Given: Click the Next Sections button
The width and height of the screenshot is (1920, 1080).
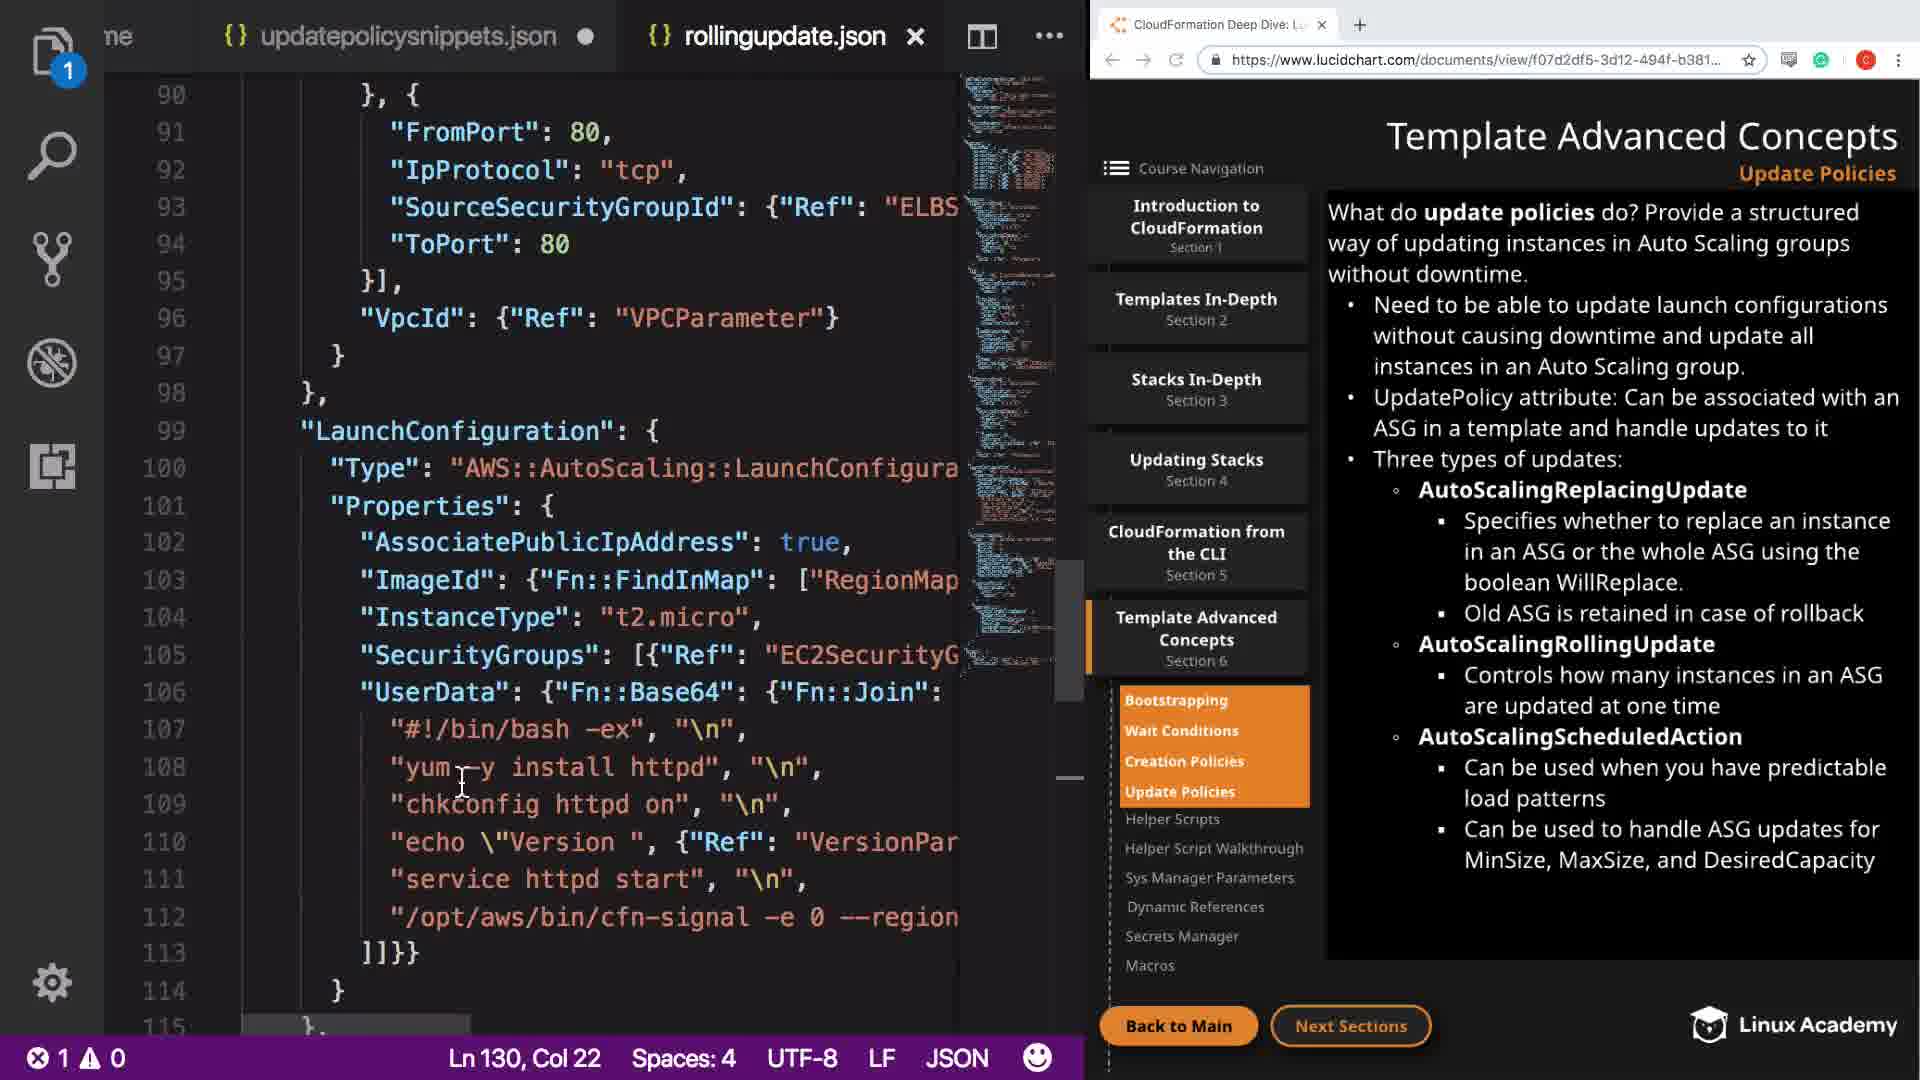Looking at the screenshot, I should pyautogui.click(x=1350, y=1026).
